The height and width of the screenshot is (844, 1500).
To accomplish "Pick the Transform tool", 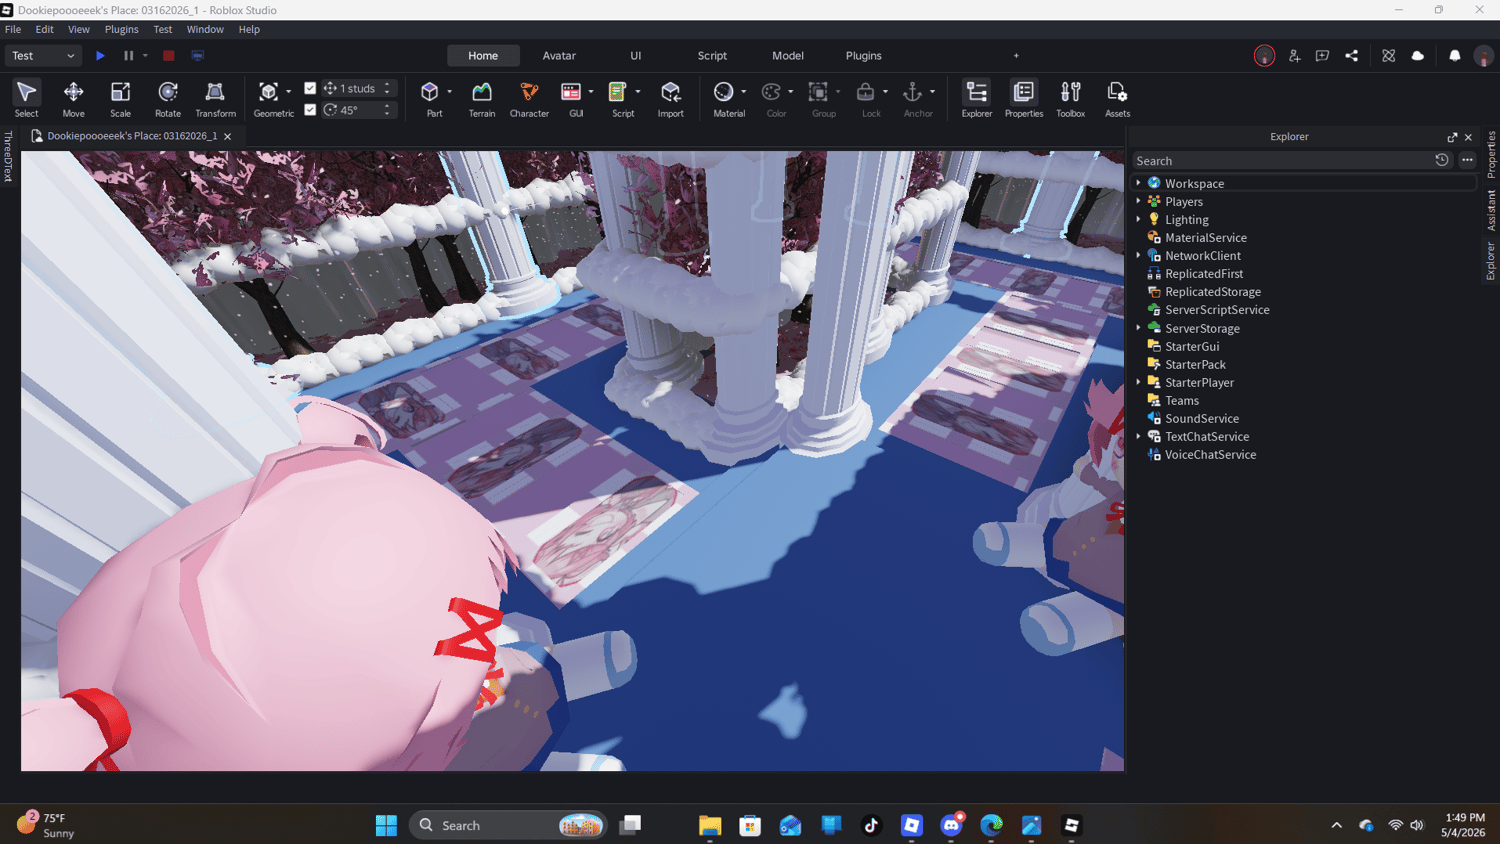I will coord(215,99).
